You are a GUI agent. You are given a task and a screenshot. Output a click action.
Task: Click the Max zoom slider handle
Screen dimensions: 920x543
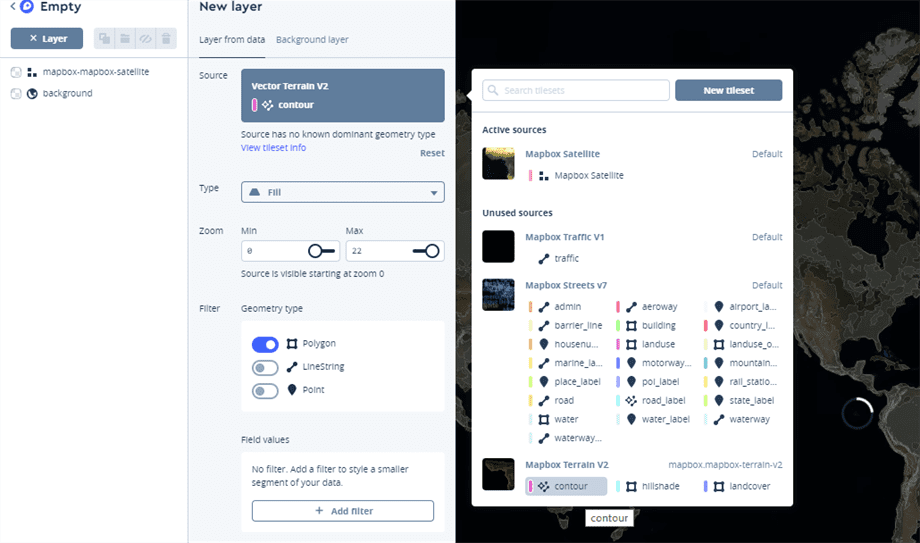(x=432, y=251)
